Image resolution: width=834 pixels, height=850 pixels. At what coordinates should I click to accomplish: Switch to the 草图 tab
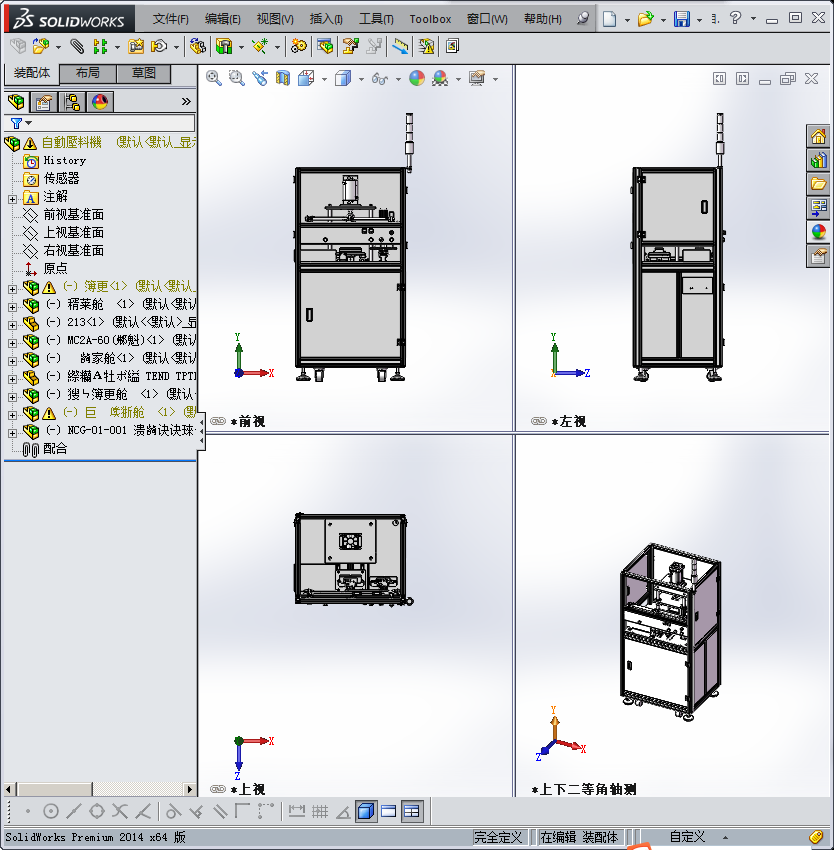144,73
